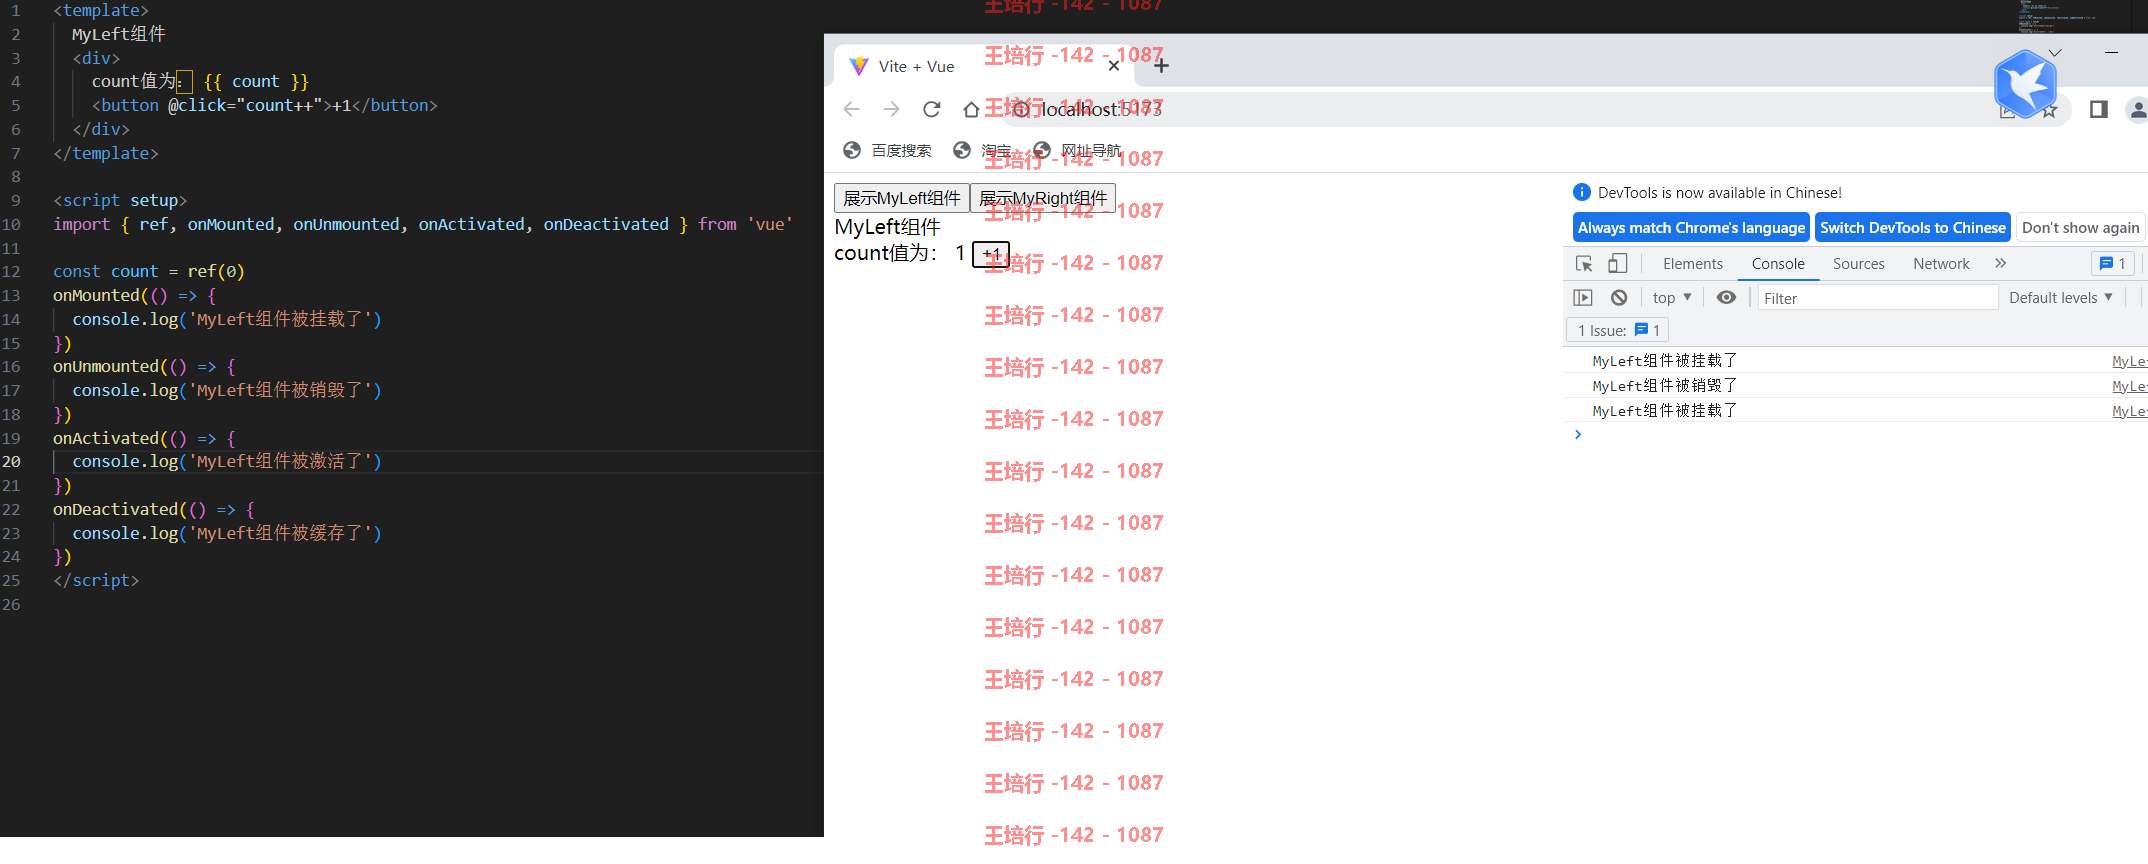2148x864 pixels.
Task: Click the 1 Issue button
Action: (1618, 331)
